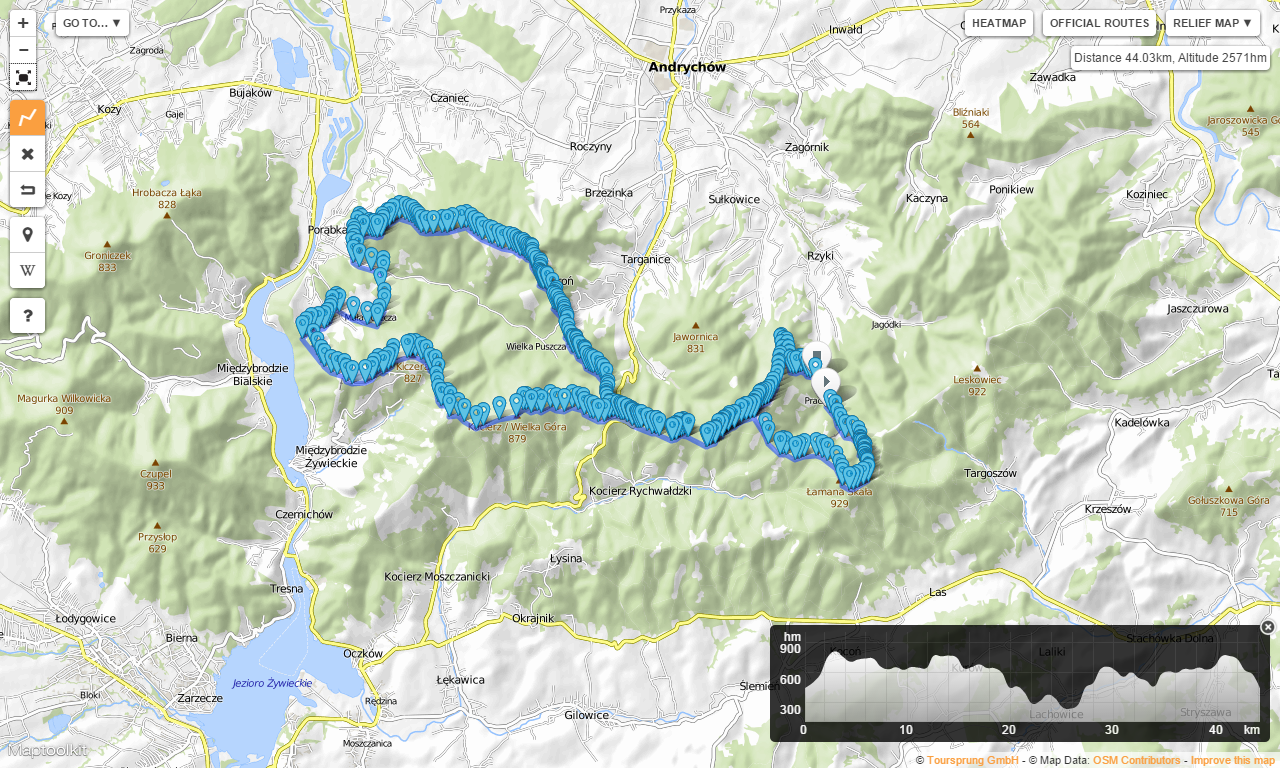Open help with question mark icon

coord(28,316)
